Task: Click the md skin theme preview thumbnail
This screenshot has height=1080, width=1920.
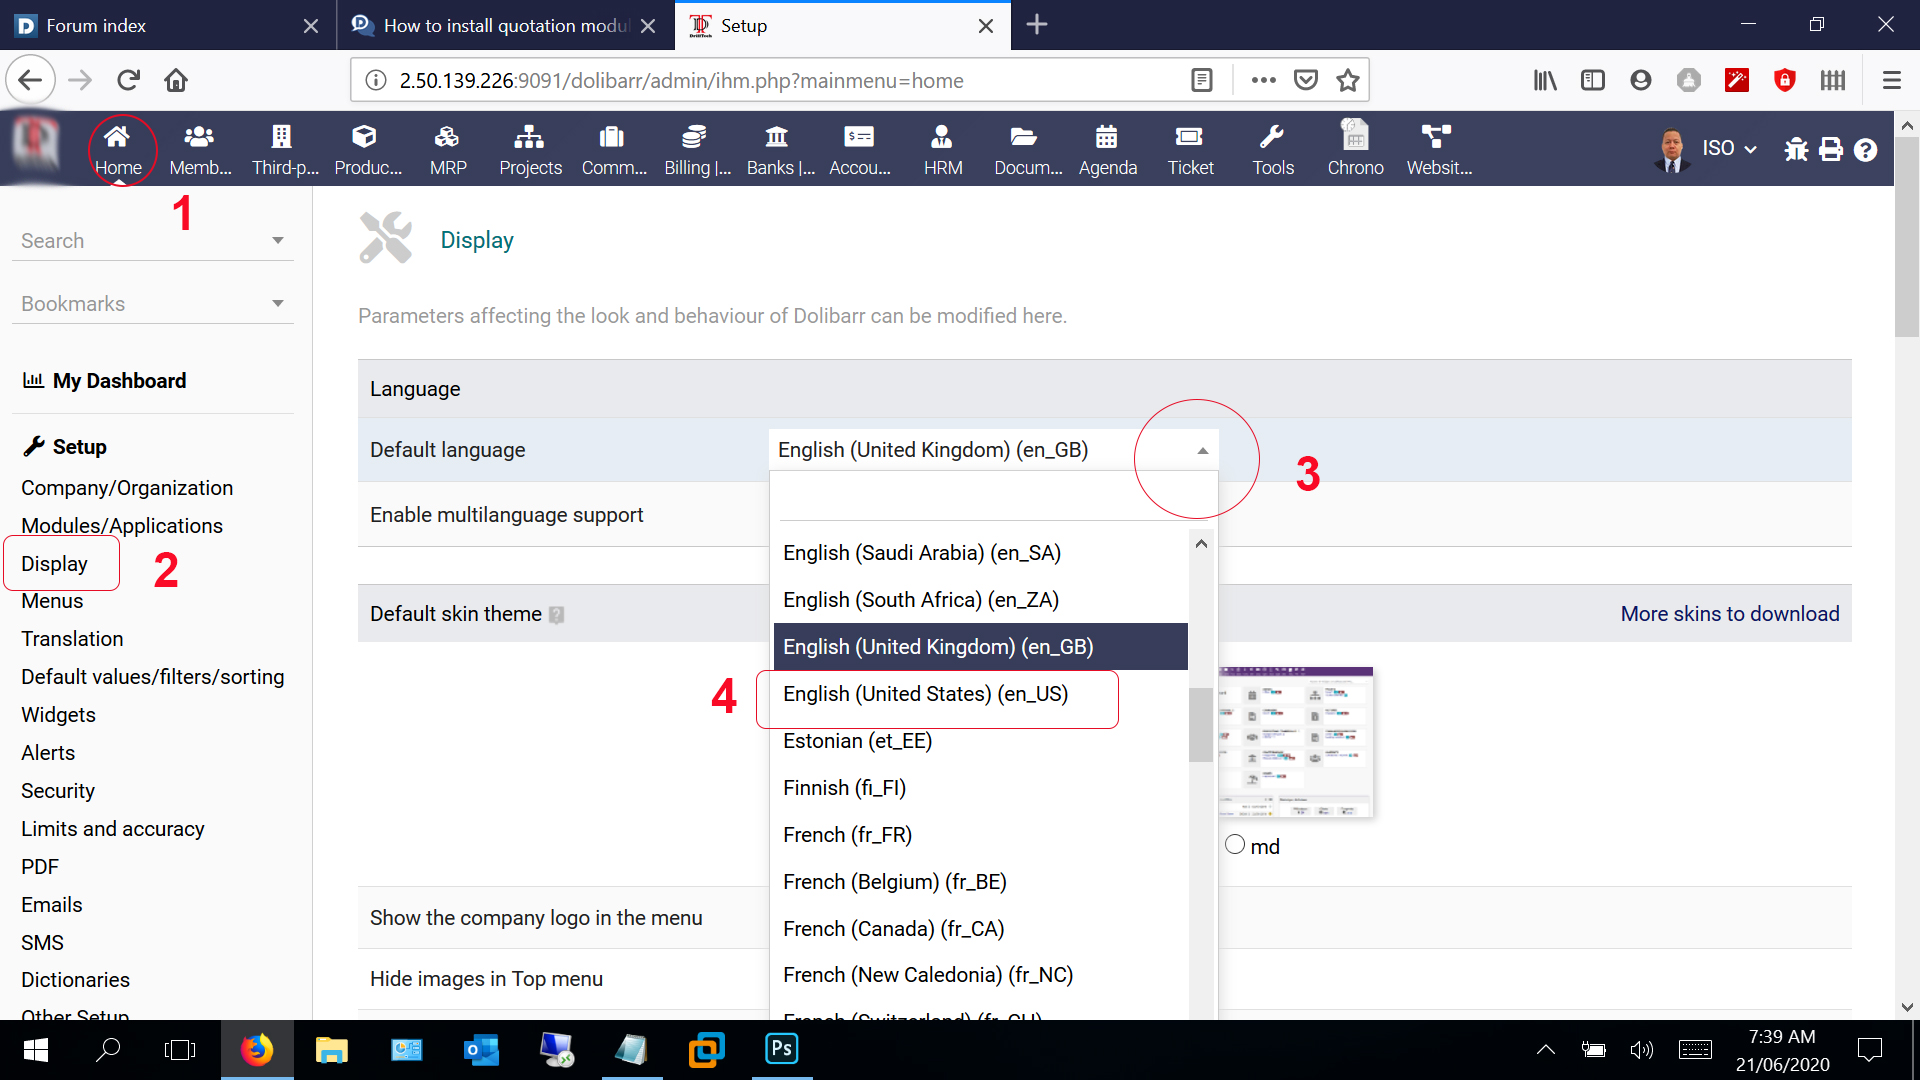Action: click(1296, 743)
